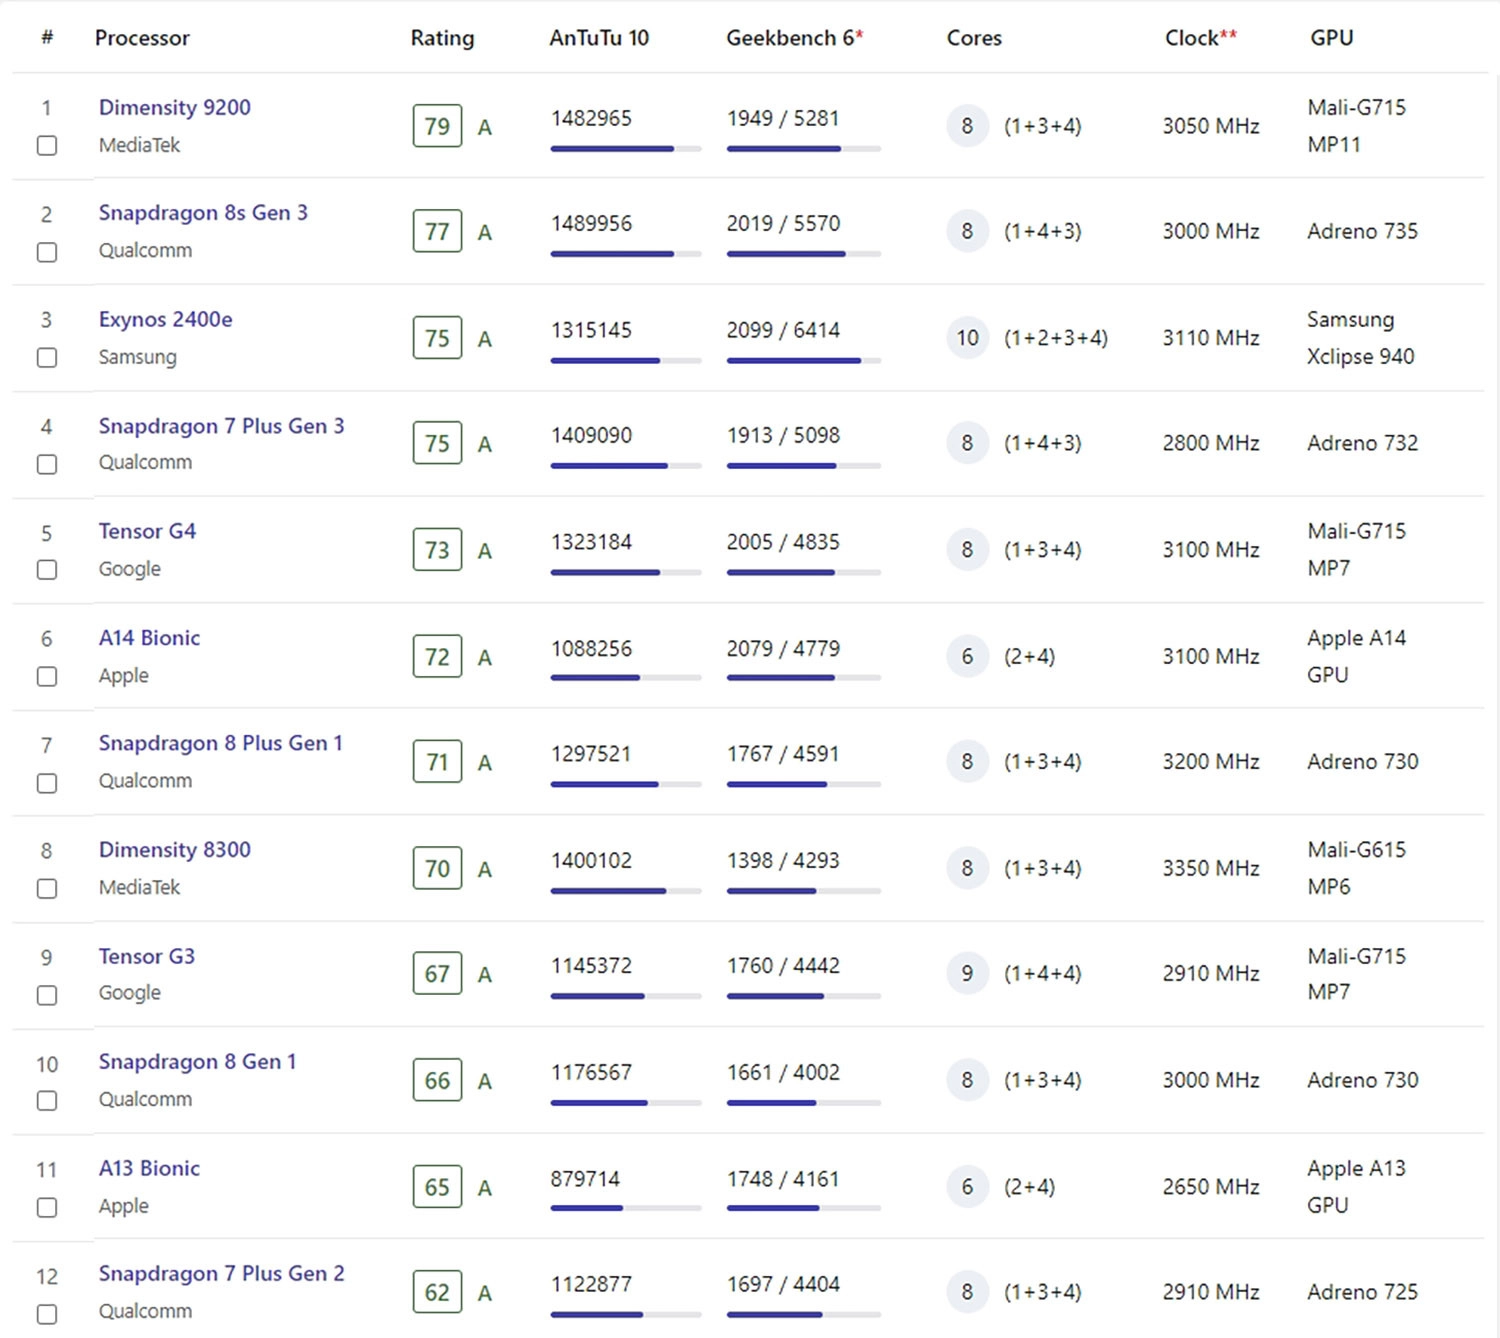Follow the Tensor G3 link
1500x1338 pixels.
tap(147, 956)
